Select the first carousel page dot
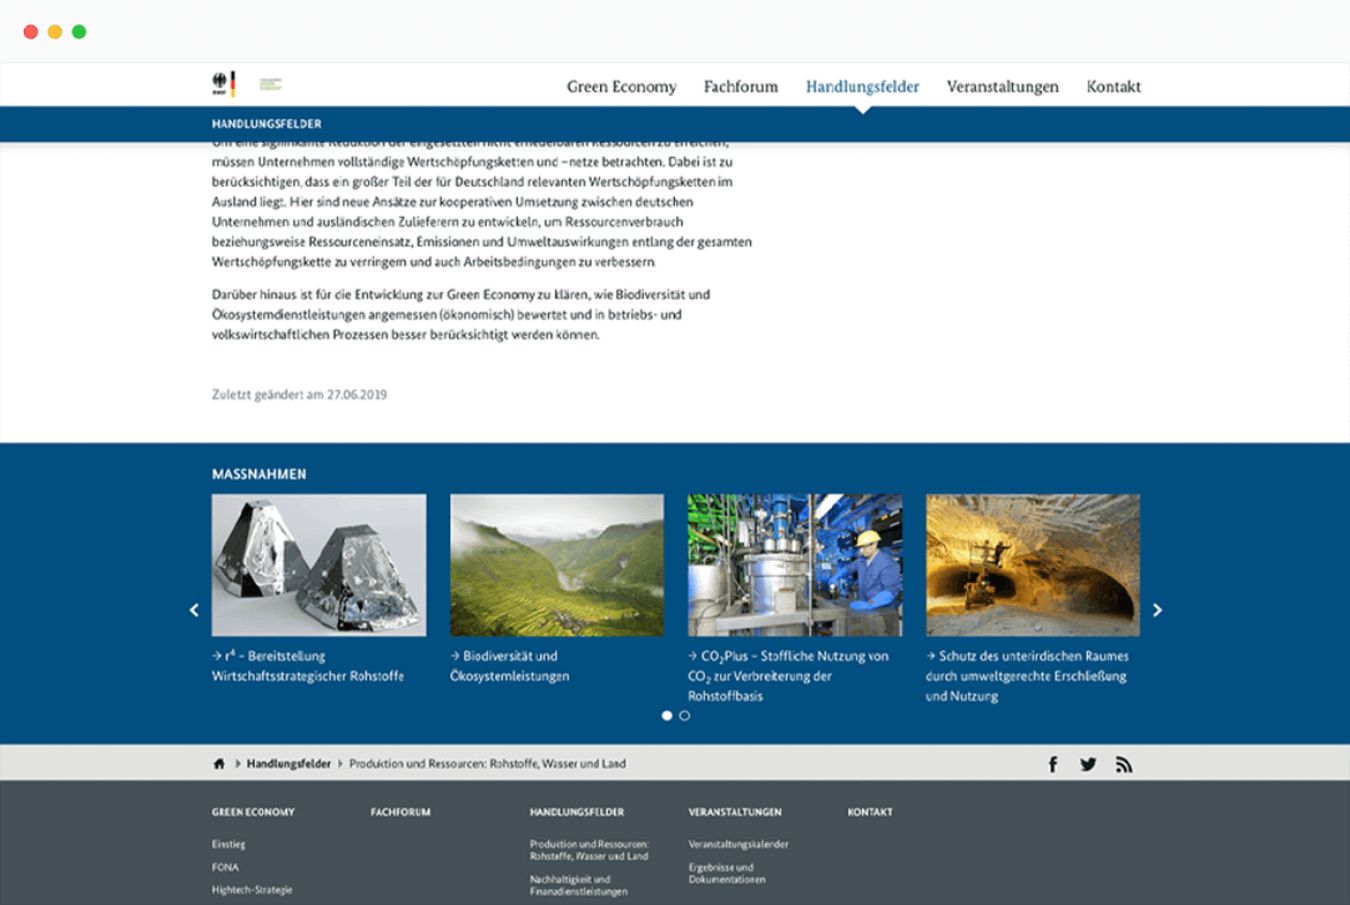Viewport: 1350px width, 905px height. coord(667,716)
